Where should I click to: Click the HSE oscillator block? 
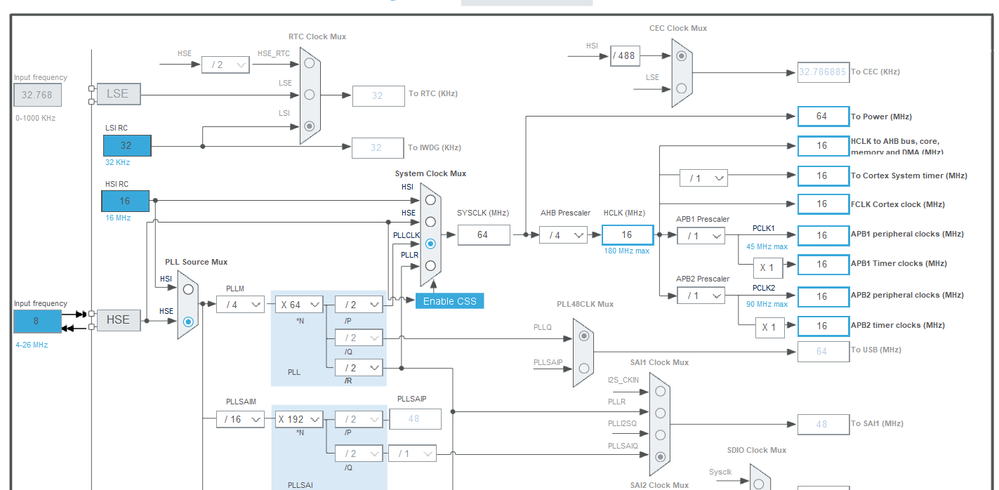click(118, 320)
